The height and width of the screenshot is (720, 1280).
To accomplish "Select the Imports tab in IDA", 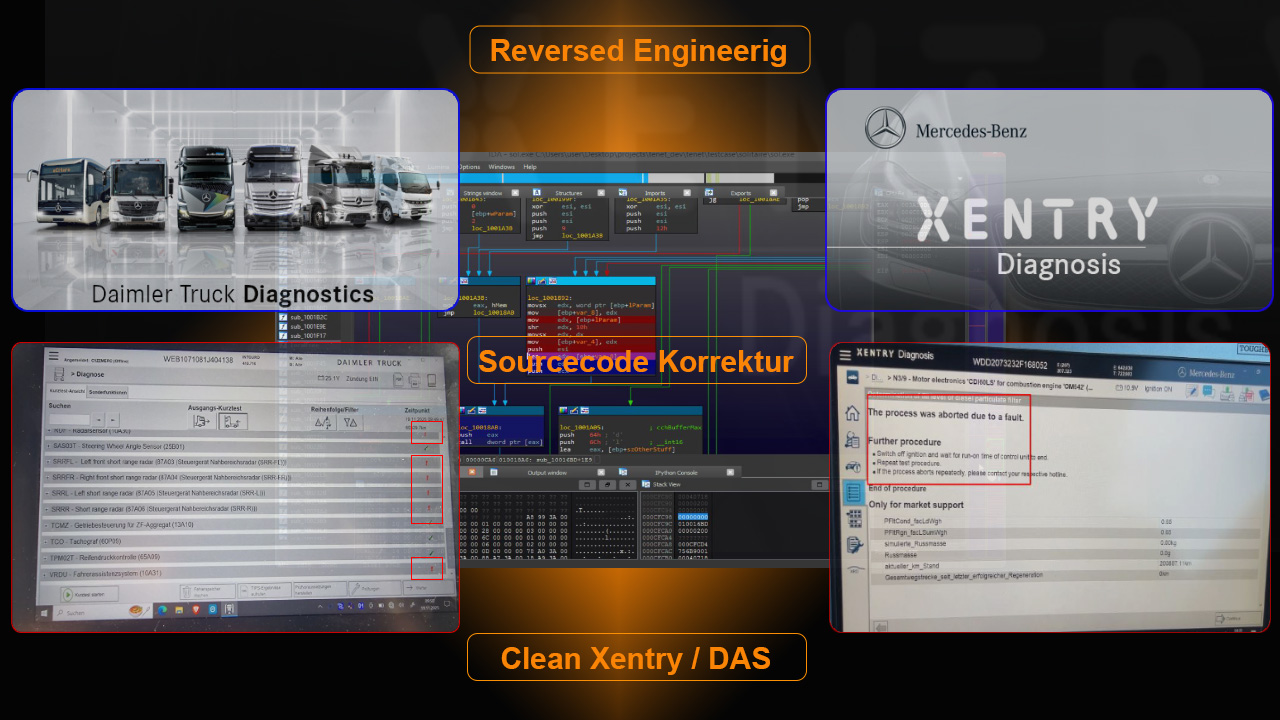I will pyautogui.click(x=655, y=193).
